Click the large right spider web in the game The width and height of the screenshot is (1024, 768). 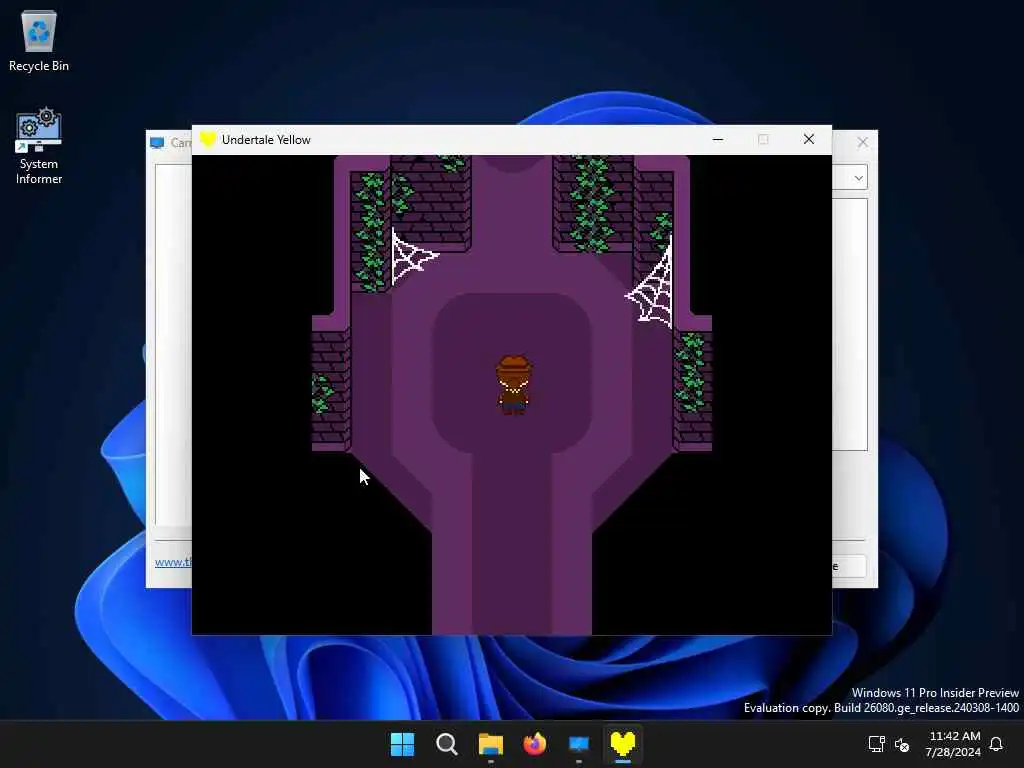(650, 285)
